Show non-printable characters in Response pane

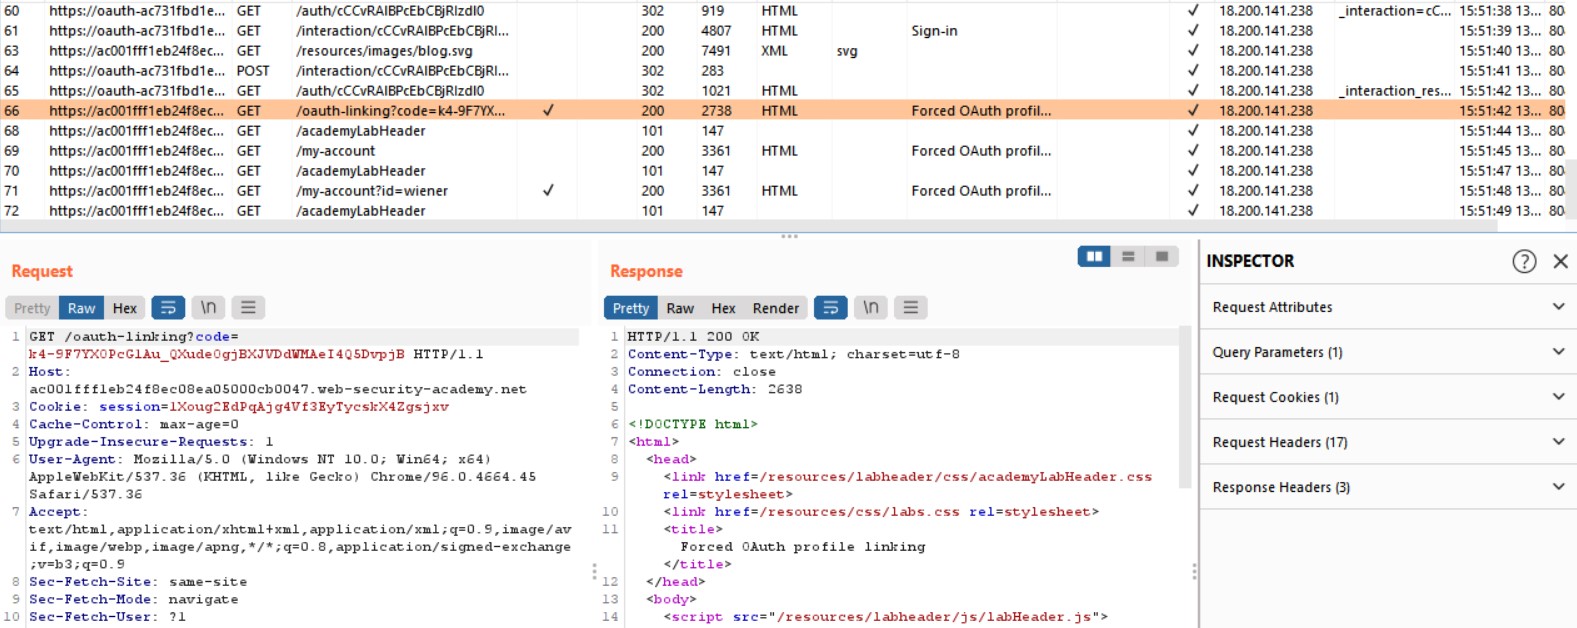point(871,308)
